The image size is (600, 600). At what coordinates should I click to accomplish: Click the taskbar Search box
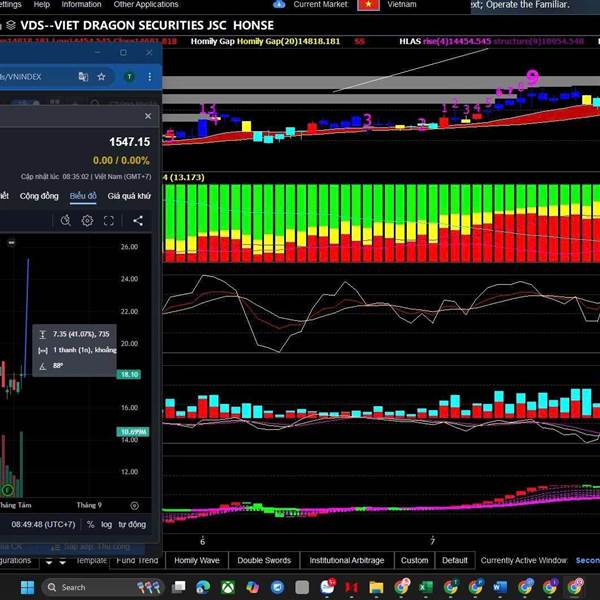pos(103,587)
